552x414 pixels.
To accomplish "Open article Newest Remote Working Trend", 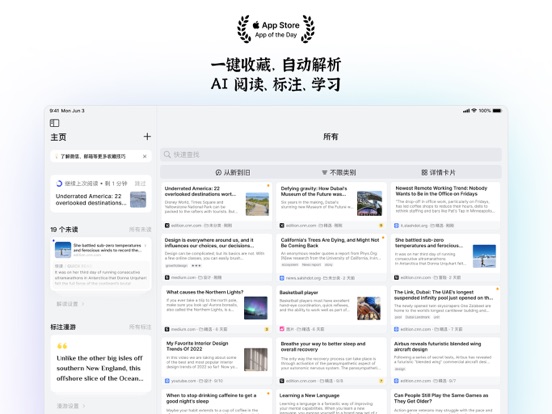I will 445,206.
